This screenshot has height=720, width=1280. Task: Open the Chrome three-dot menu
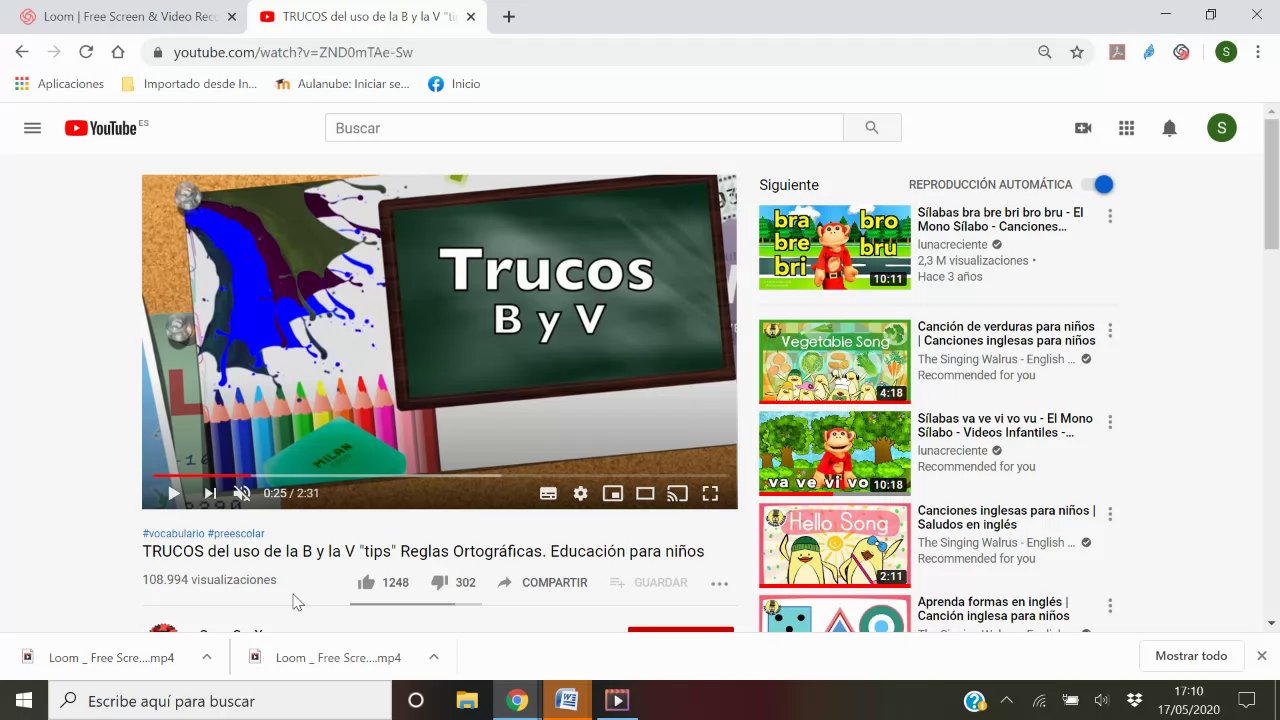[x=1258, y=52]
